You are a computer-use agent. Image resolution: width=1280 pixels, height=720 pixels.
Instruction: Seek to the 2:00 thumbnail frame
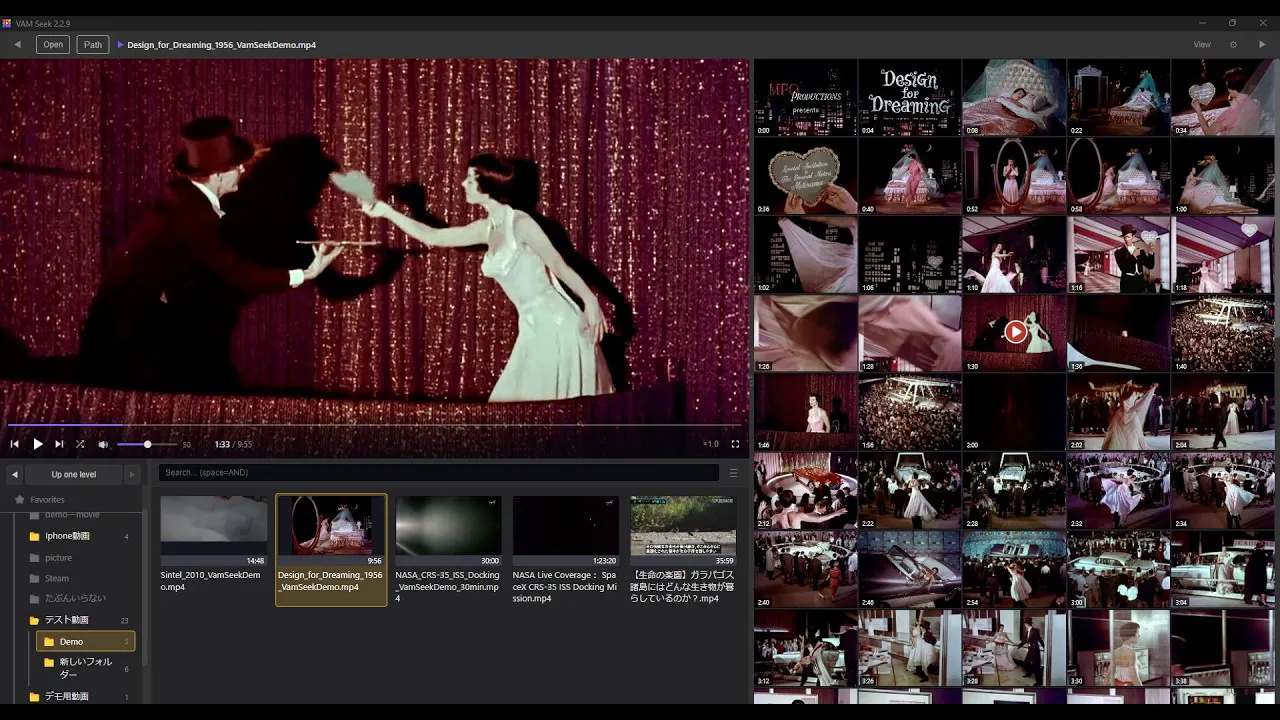tap(1014, 412)
